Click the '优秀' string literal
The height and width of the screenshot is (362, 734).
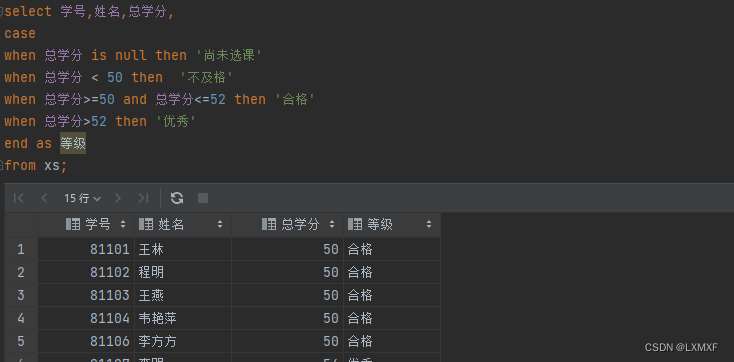pyautogui.click(x=176, y=121)
